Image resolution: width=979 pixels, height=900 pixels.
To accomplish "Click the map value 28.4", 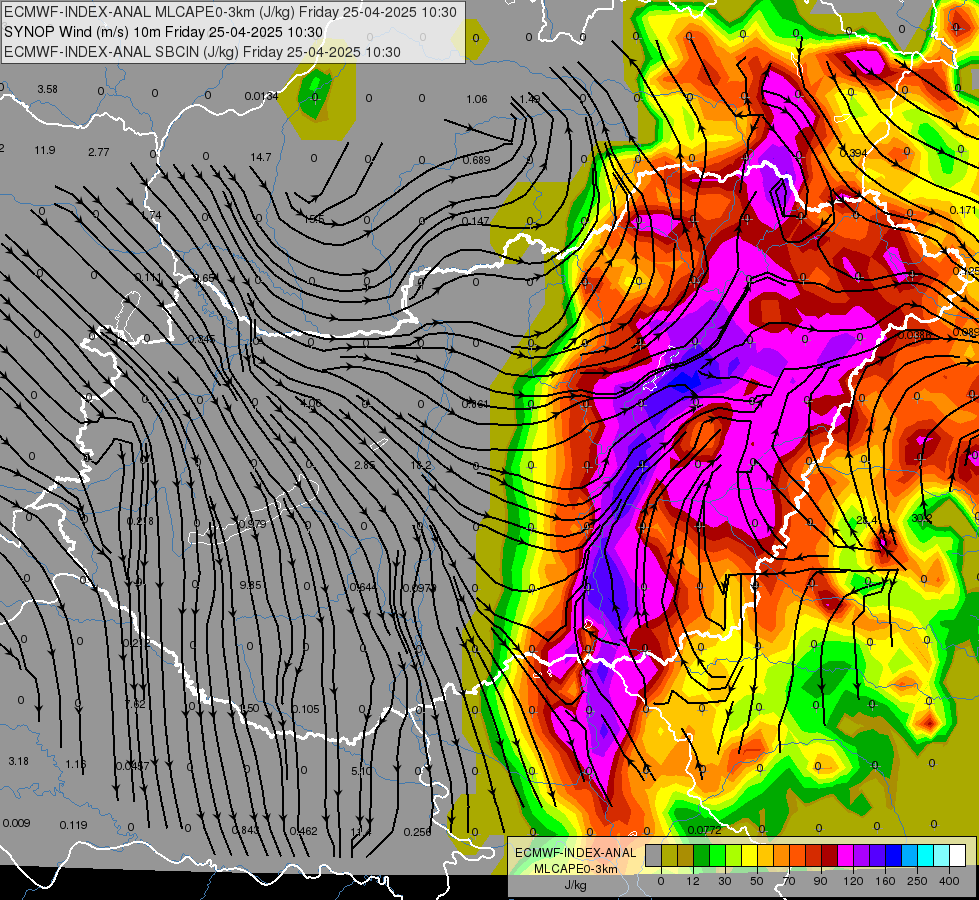I will point(867,520).
